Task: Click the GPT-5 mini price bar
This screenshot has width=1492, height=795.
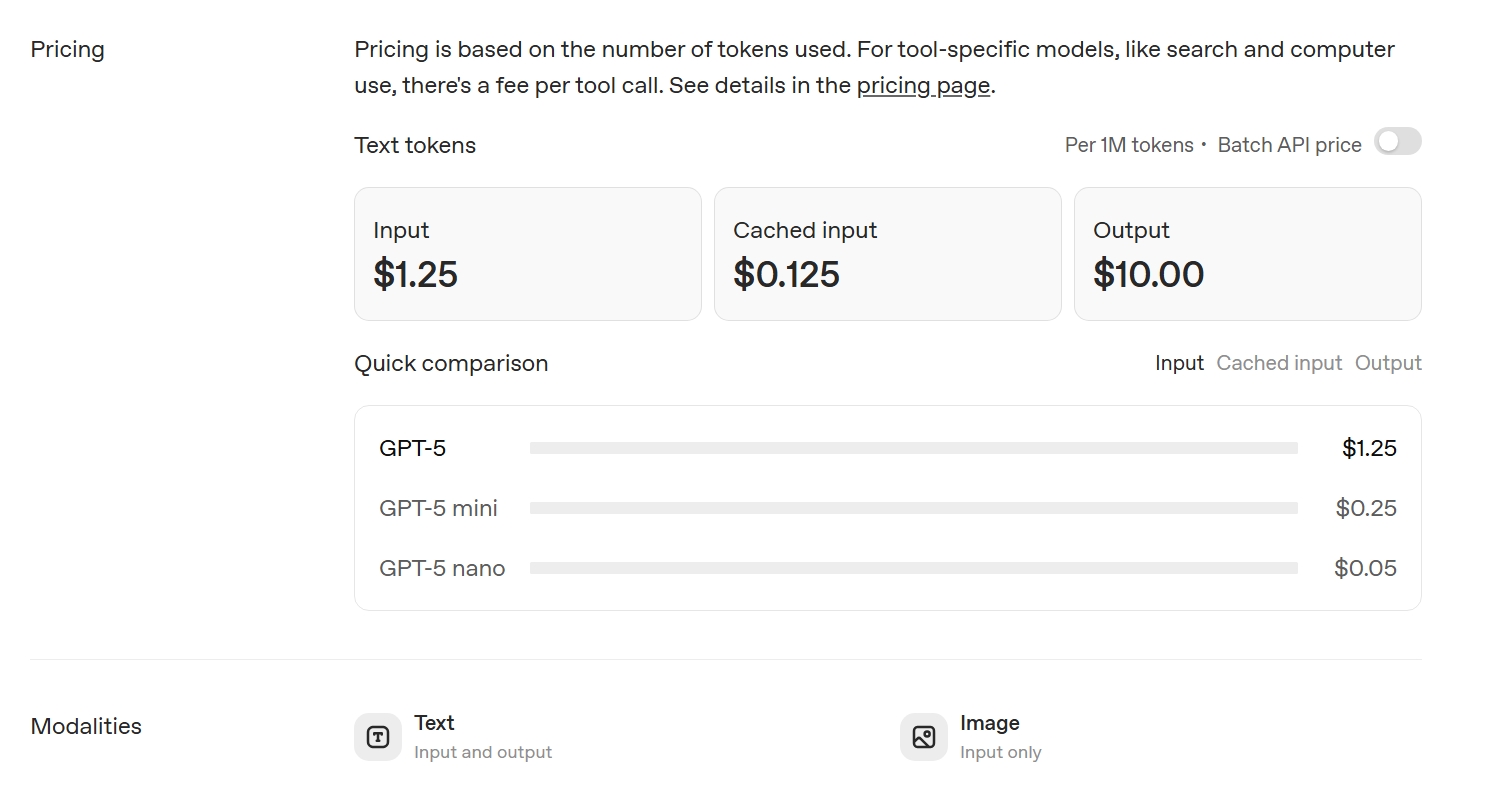Action: (x=913, y=508)
